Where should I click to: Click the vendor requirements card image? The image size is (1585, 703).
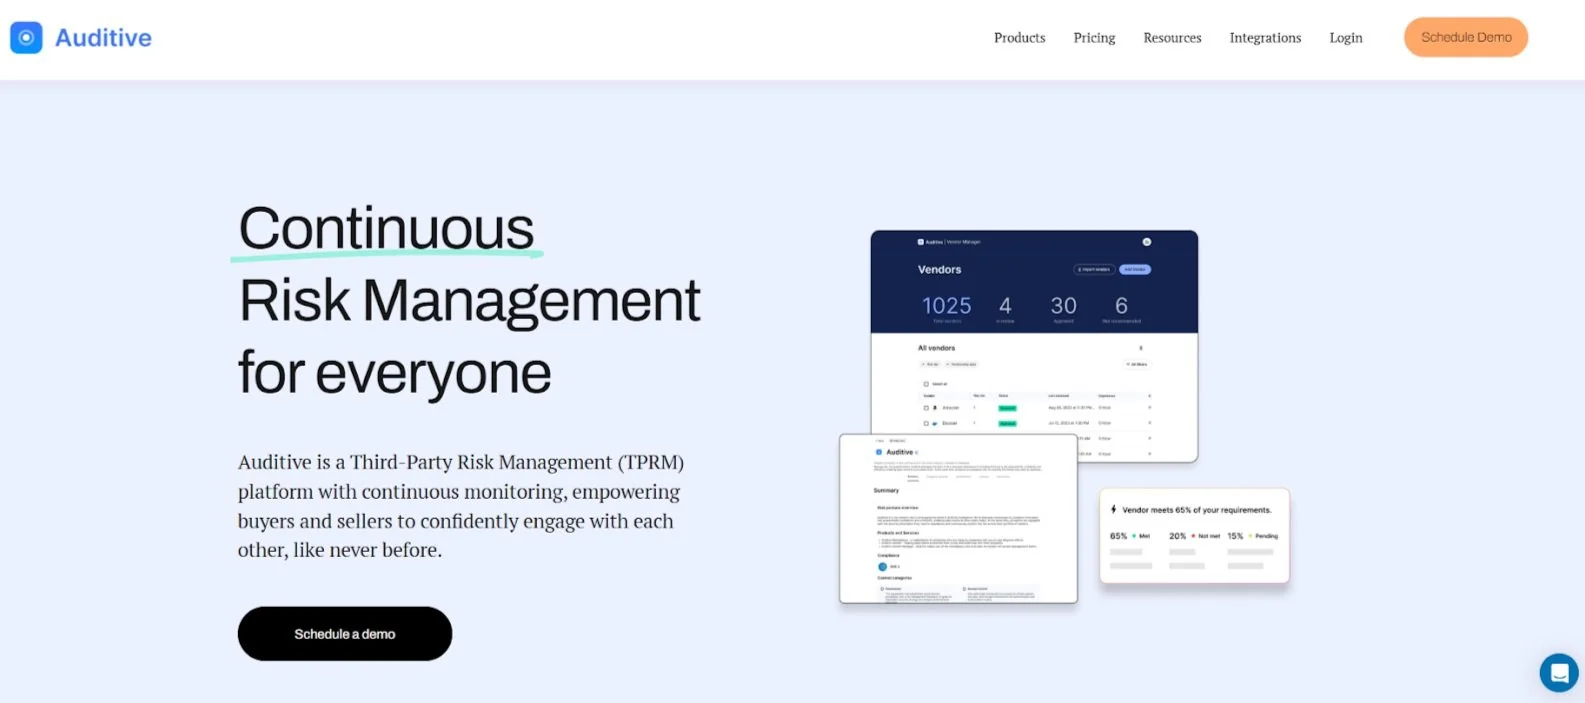coord(1194,535)
